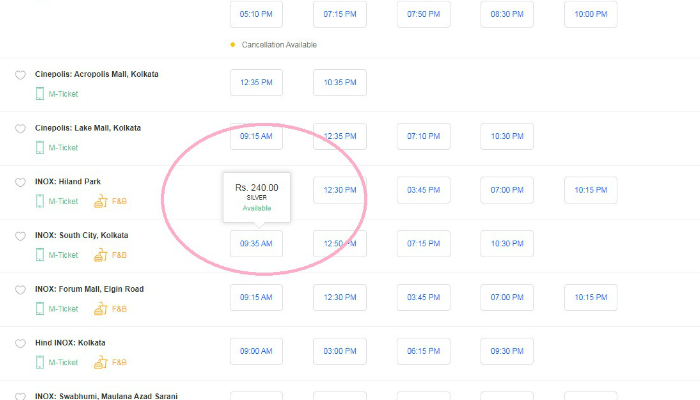Viewport: 700px width, 400px height.
Task: Click F&B food icon under Hind INOX: Kolkata
Action: 100,362
